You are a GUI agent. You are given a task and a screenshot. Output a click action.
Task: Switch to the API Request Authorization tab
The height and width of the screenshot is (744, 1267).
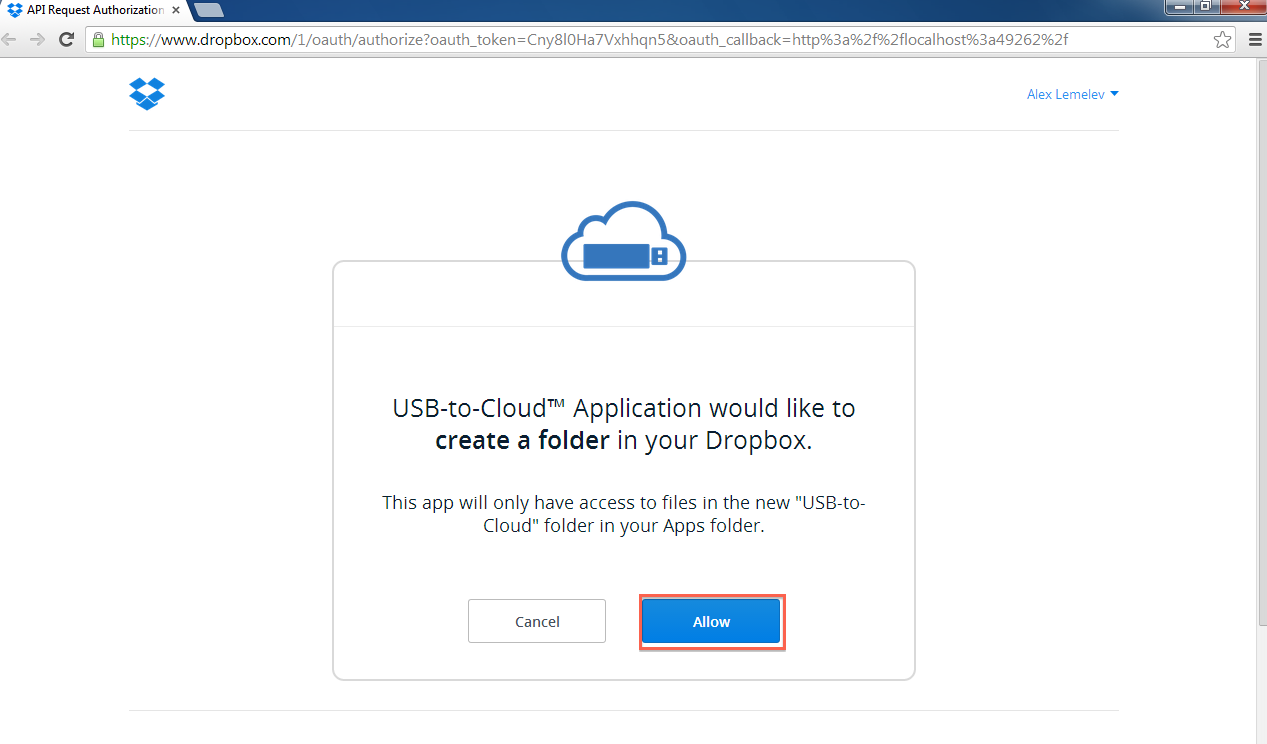point(90,10)
